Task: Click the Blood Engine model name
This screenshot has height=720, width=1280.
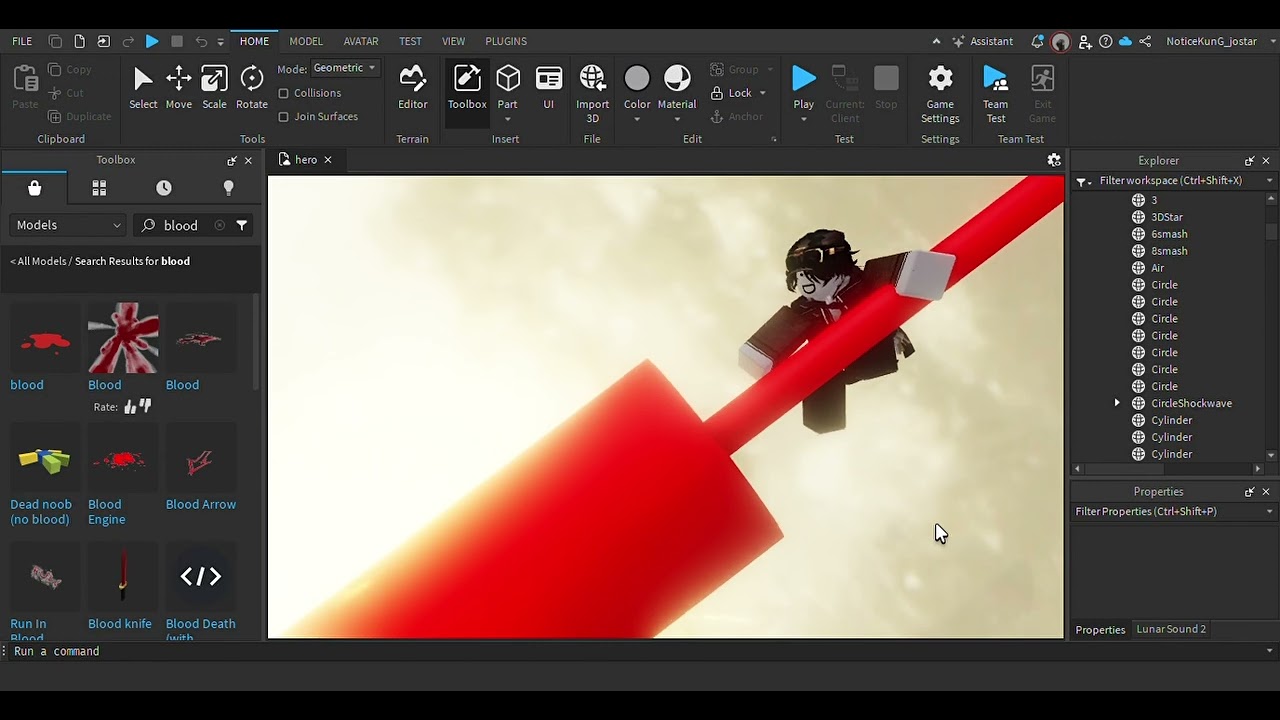Action: 107,512
